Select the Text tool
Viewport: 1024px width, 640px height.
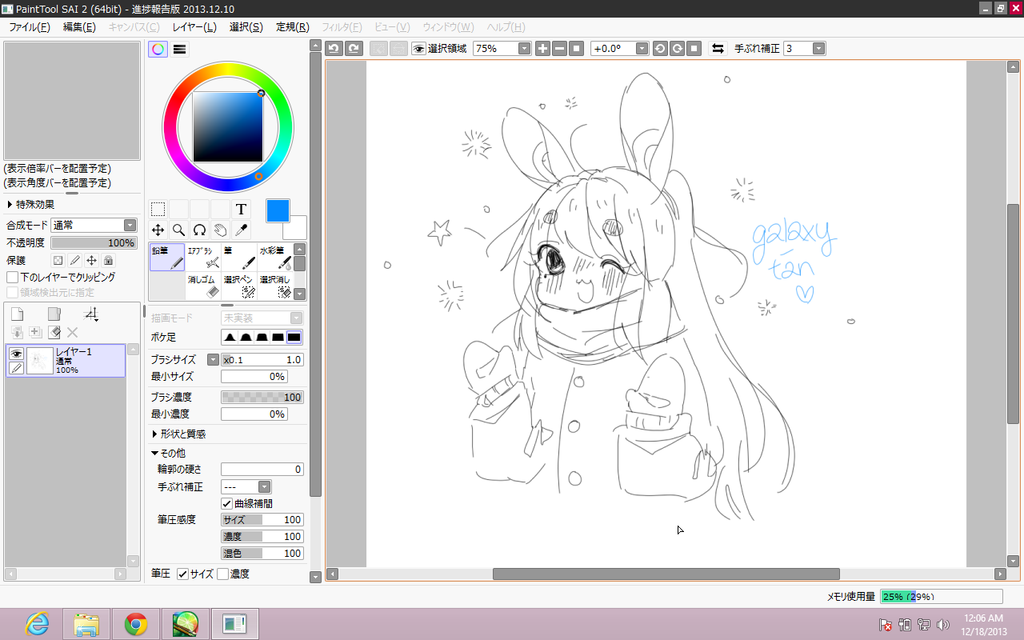[241, 209]
